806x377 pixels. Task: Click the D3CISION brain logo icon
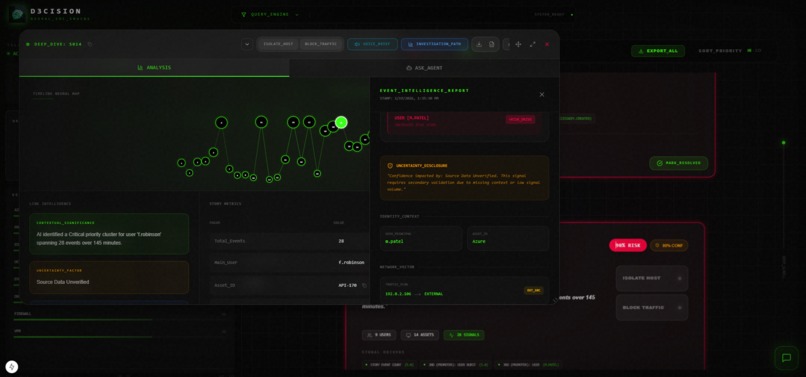(x=17, y=14)
